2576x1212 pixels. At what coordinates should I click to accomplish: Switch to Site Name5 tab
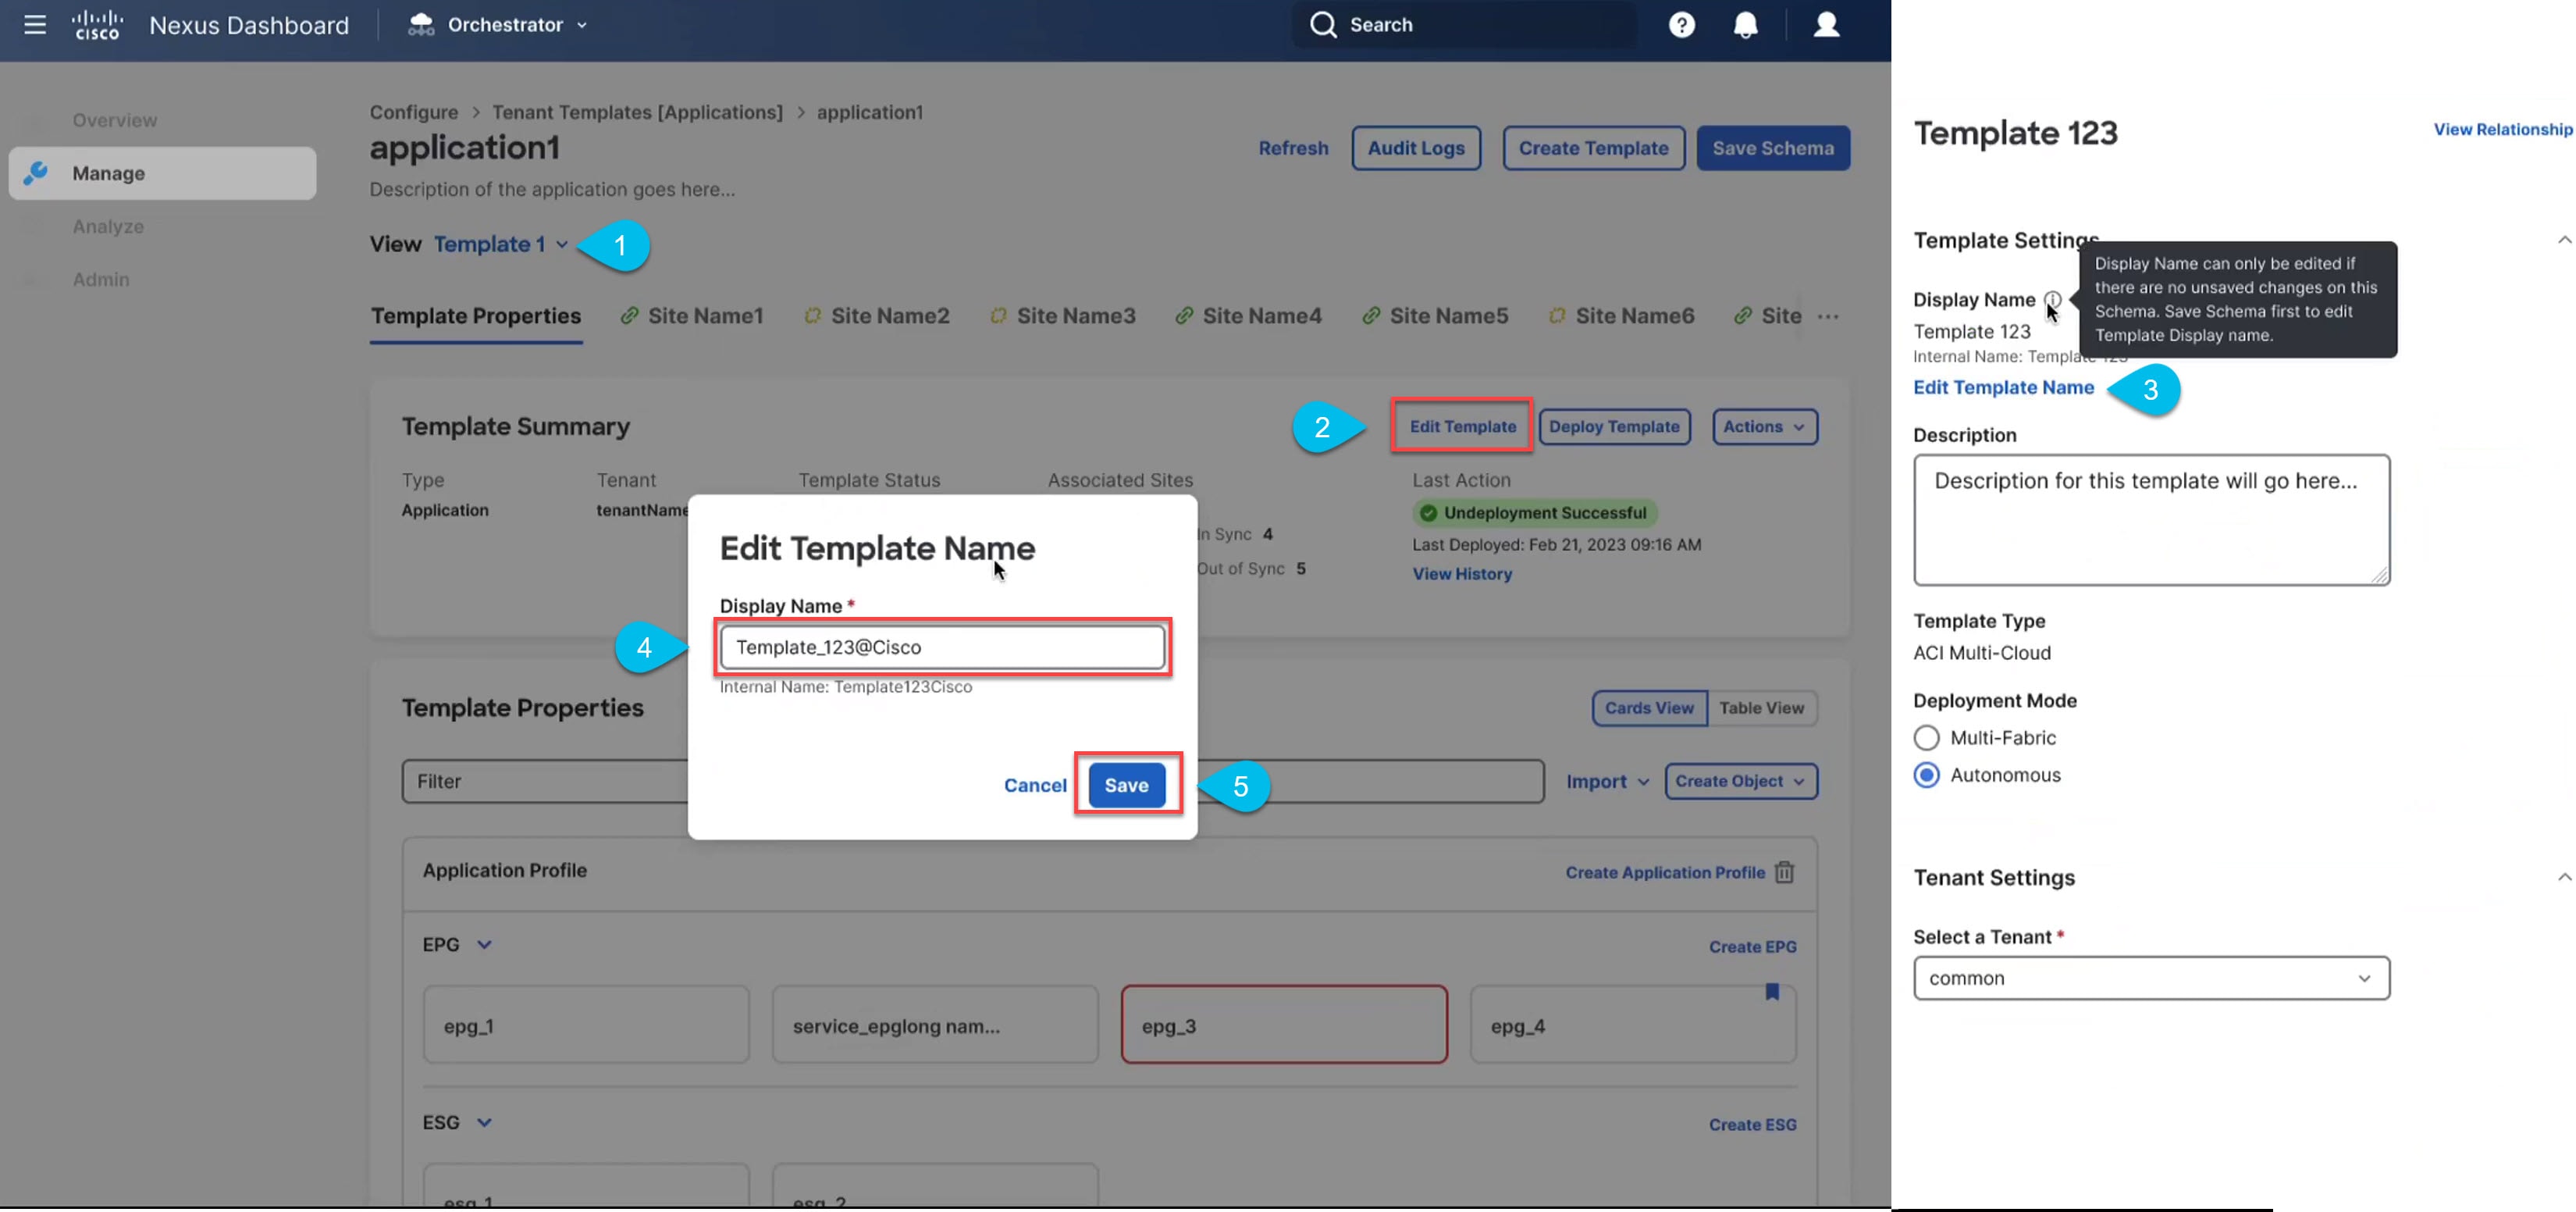tap(1435, 316)
